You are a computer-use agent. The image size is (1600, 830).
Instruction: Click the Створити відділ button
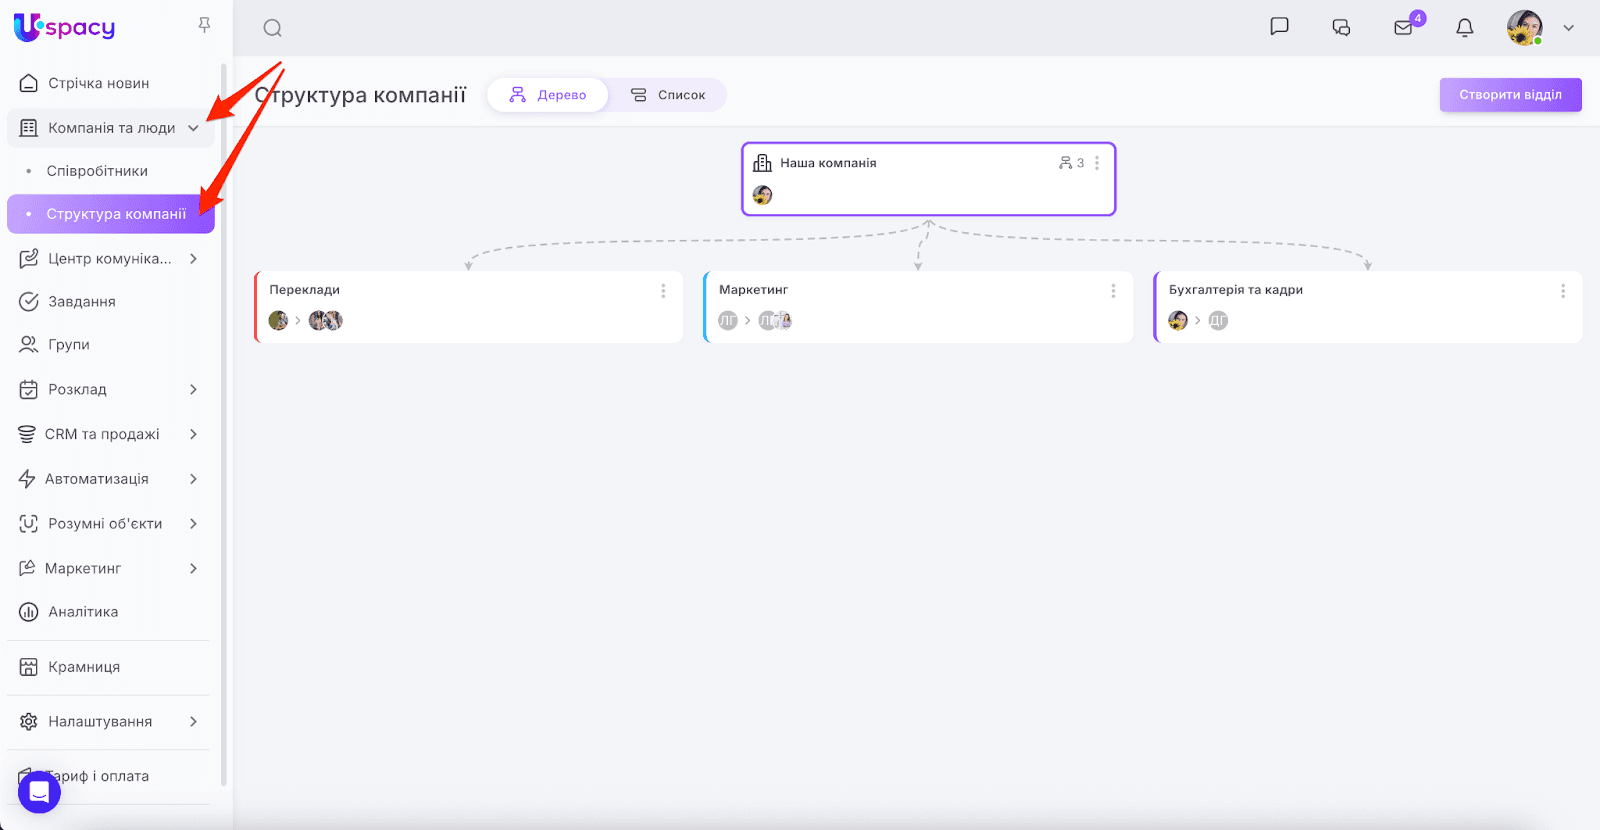coord(1510,95)
